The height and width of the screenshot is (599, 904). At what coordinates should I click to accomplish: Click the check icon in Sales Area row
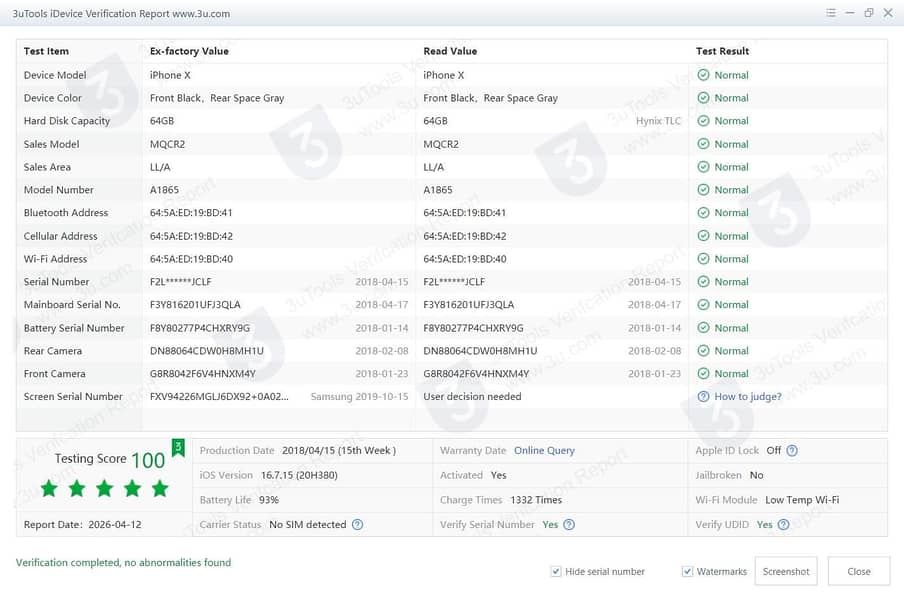pos(703,167)
